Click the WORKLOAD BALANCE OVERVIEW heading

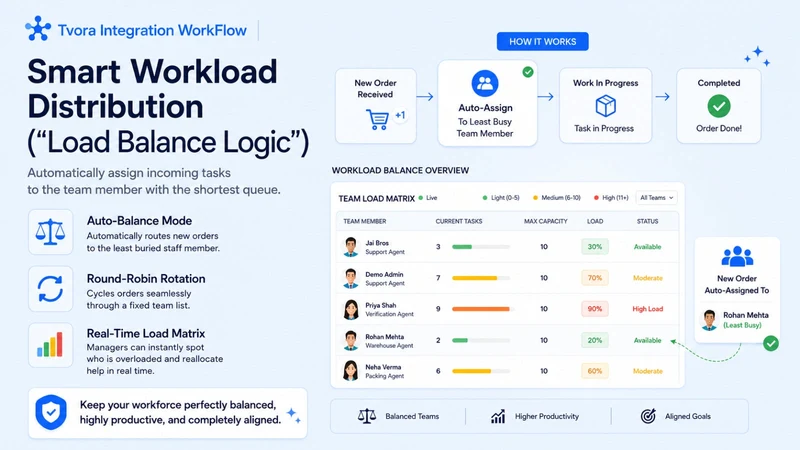tap(401, 170)
